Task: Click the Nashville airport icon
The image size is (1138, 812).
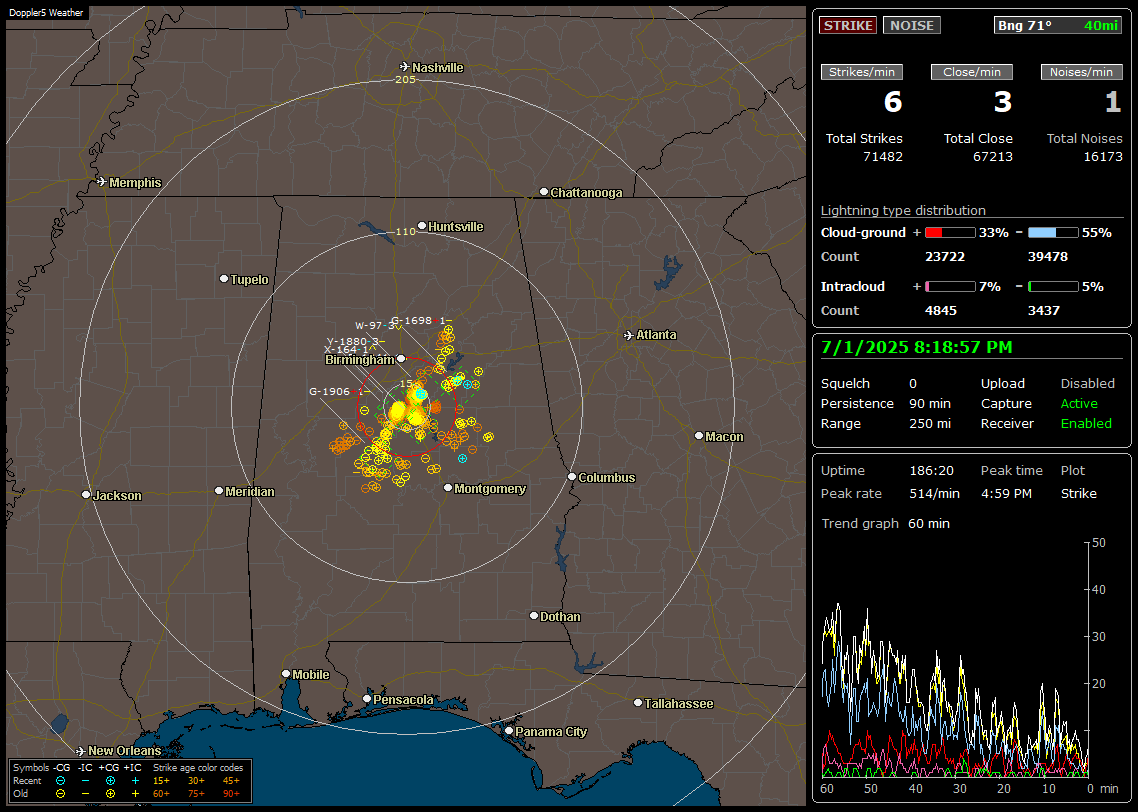Action: [x=405, y=67]
